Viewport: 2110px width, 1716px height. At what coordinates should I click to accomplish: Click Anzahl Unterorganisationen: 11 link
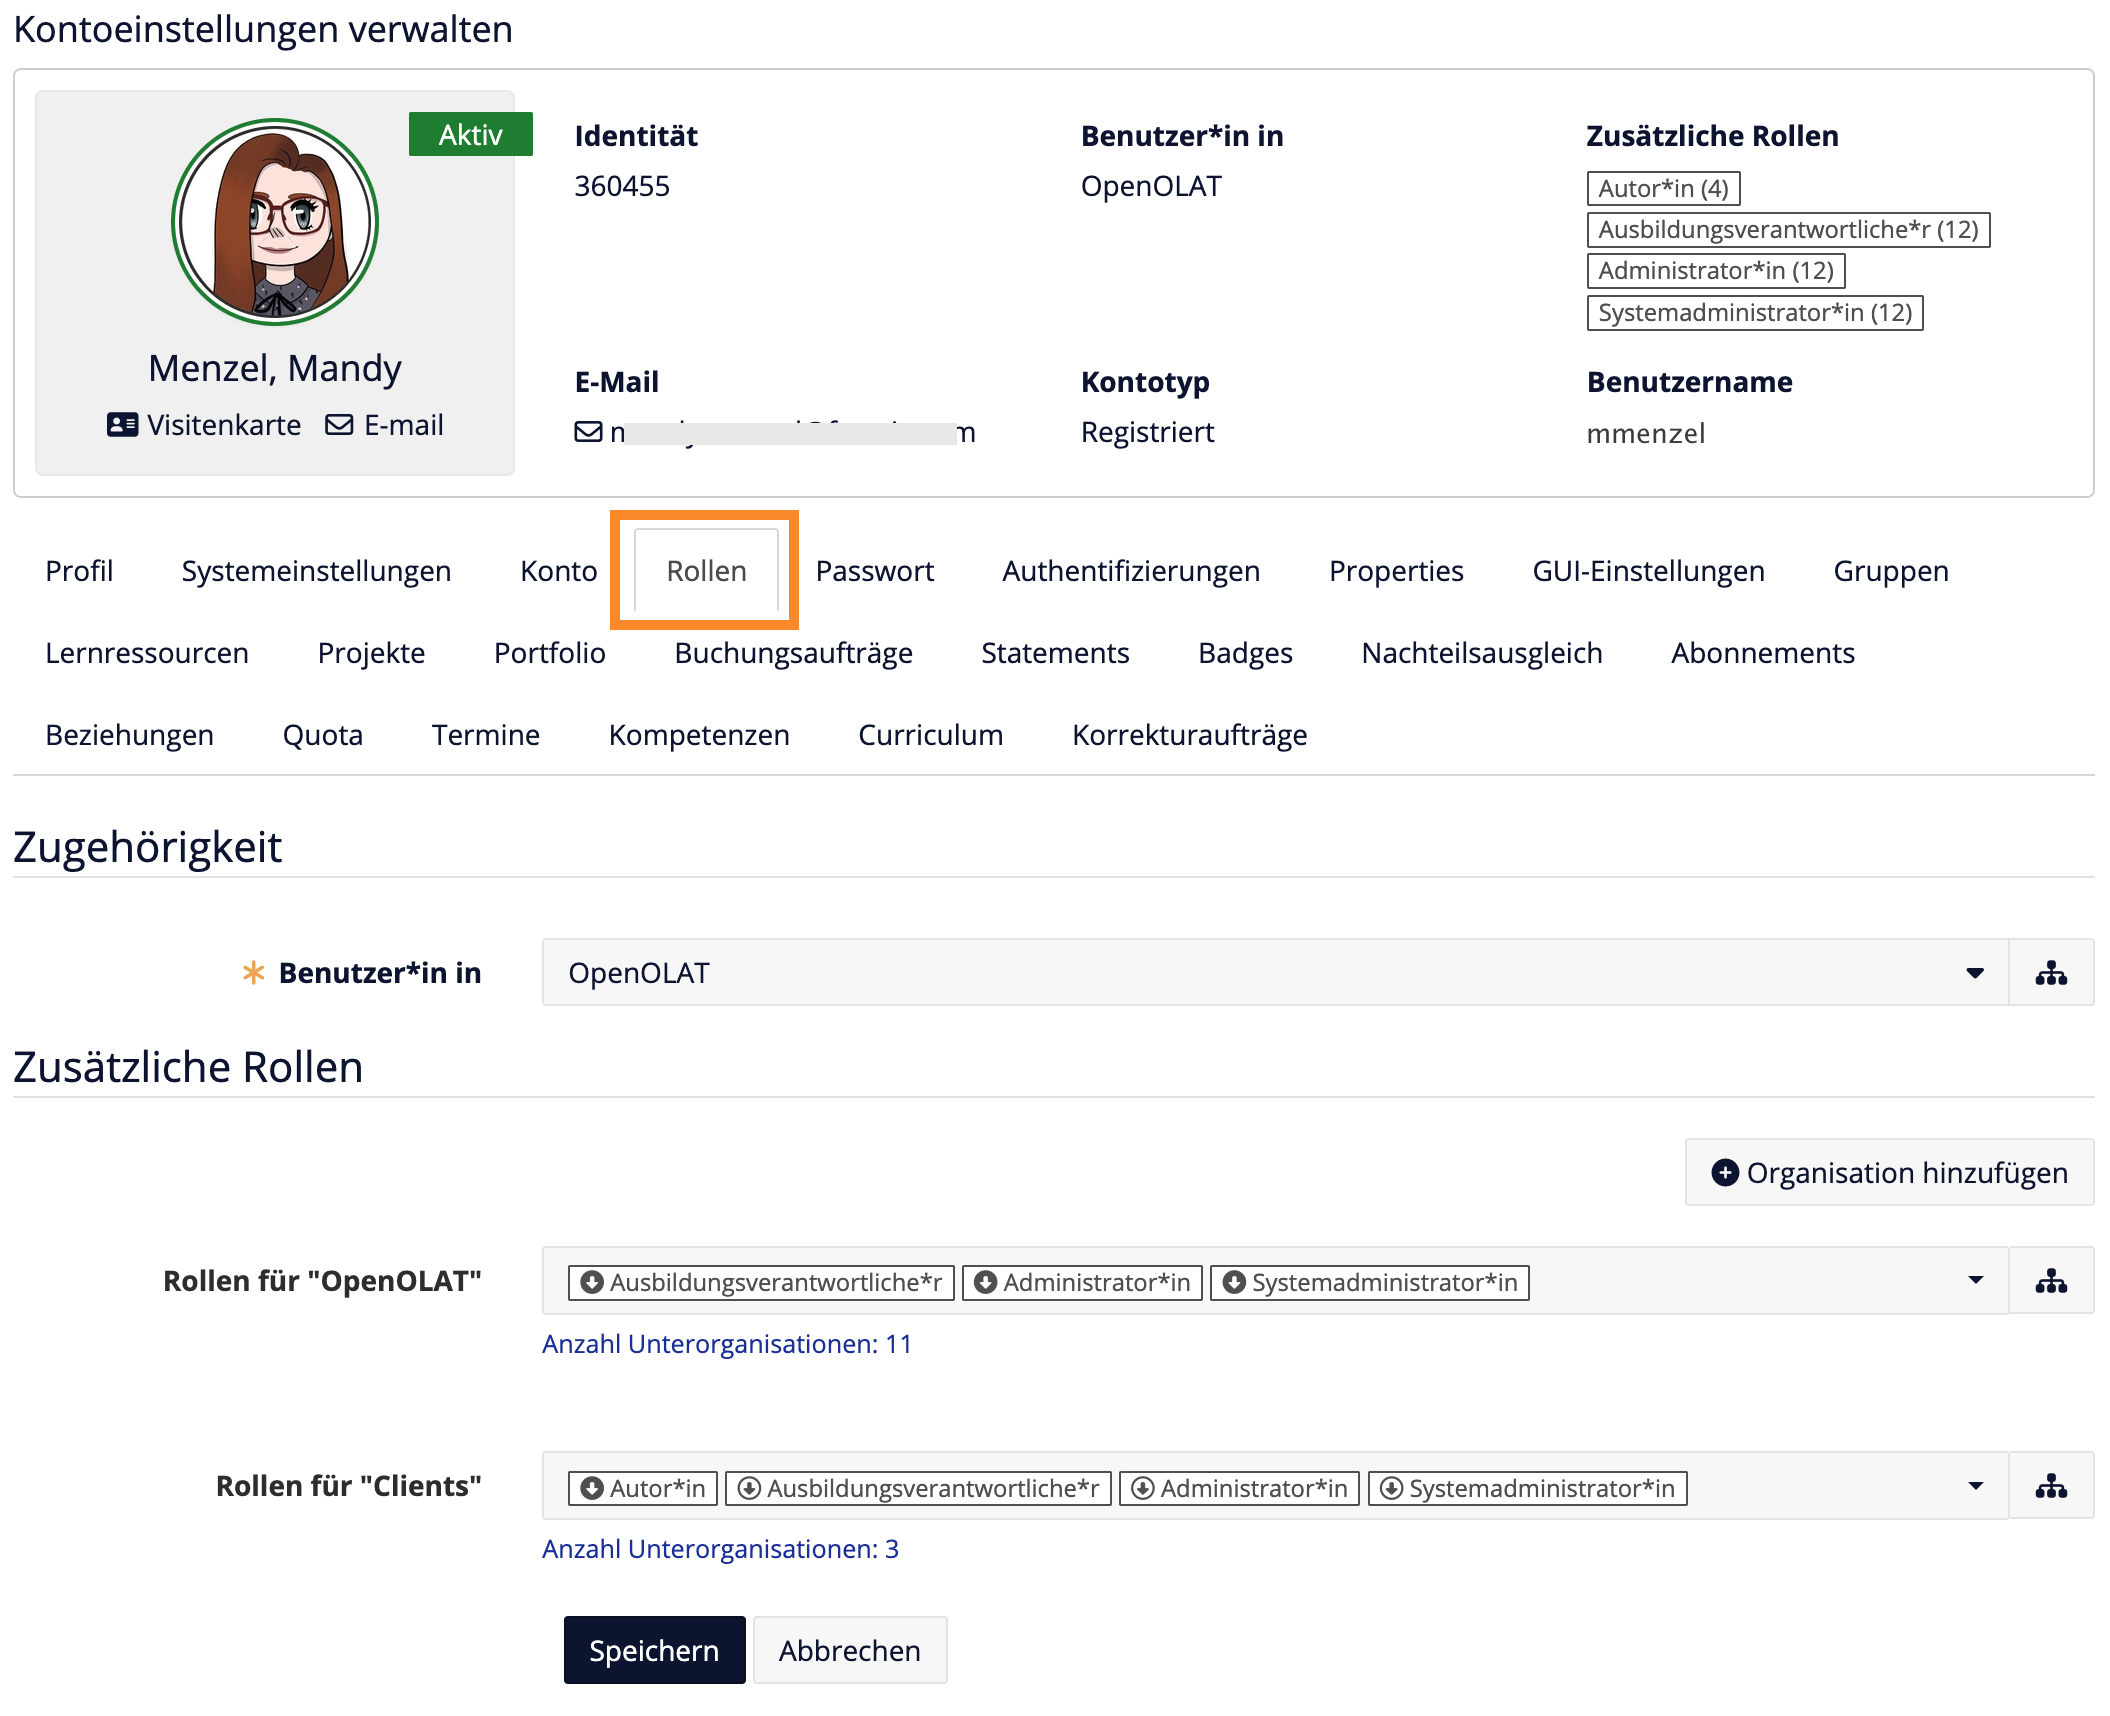click(x=727, y=1344)
